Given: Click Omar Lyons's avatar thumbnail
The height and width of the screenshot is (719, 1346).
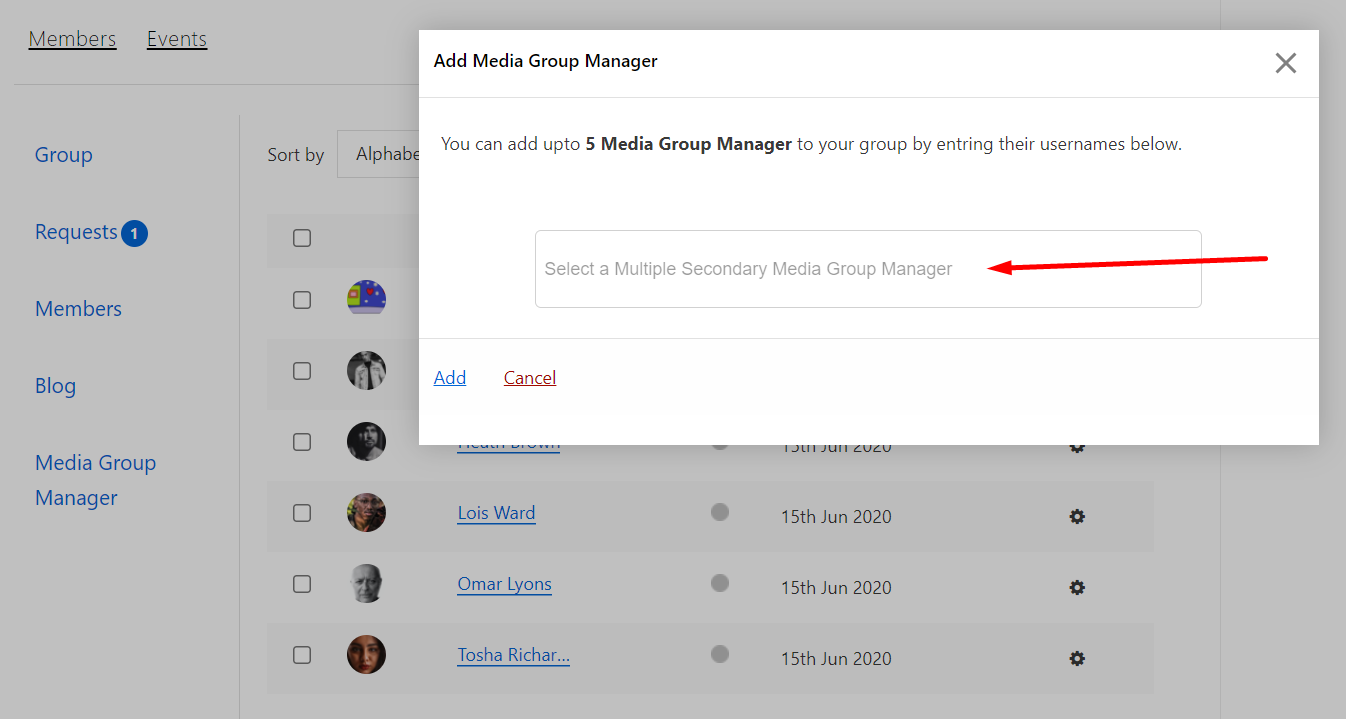Looking at the screenshot, I should 366,583.
